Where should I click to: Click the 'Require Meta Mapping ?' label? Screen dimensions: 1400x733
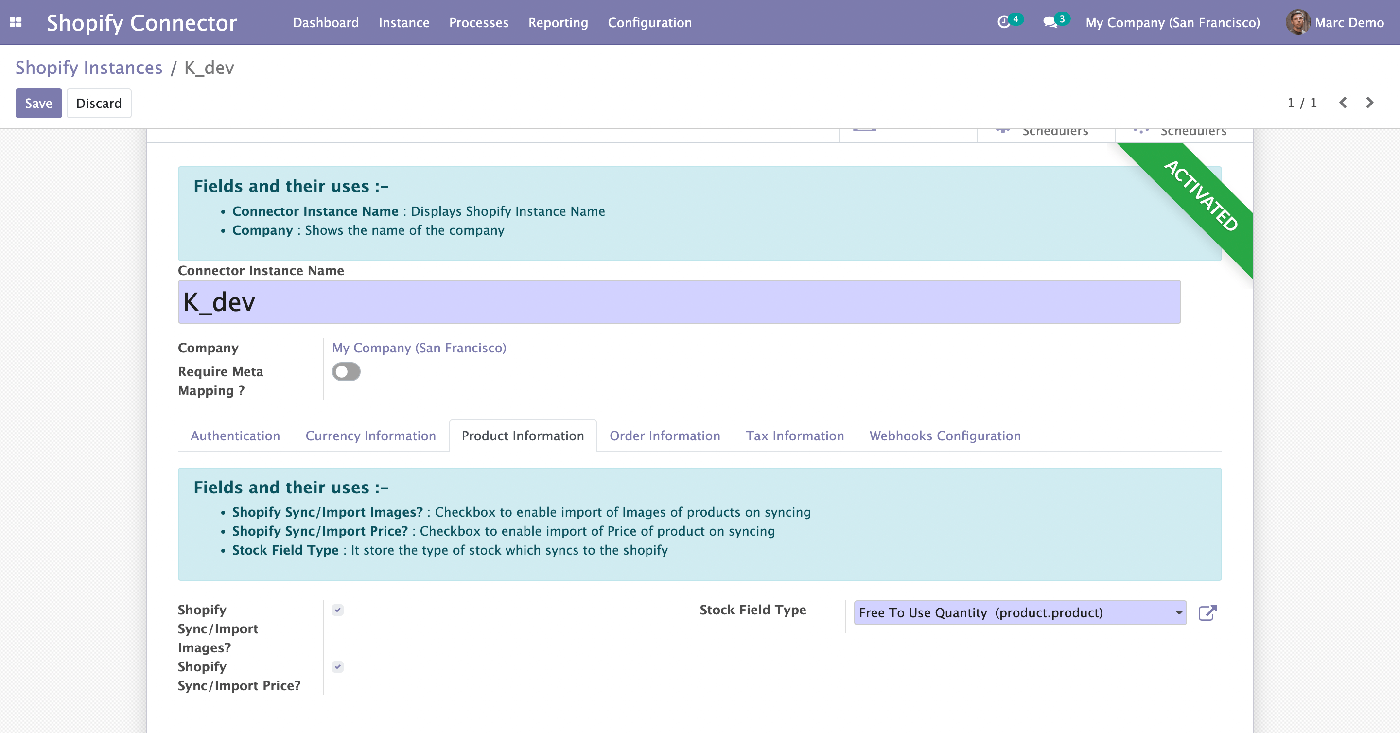point(221,381)
